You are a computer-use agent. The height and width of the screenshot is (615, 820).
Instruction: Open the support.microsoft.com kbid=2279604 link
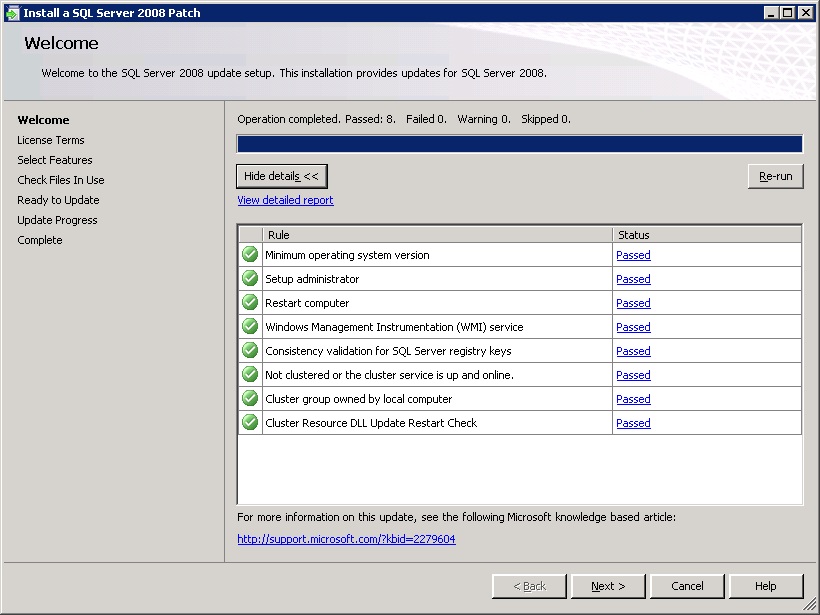[346, 539]
